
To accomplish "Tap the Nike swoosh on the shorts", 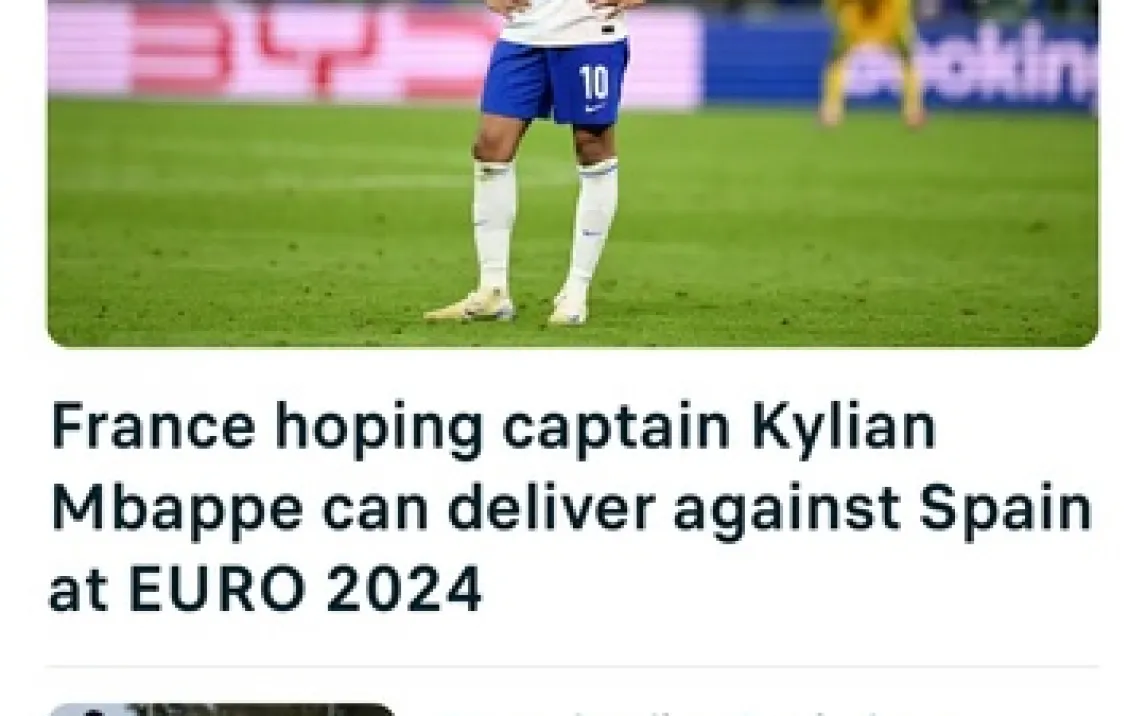I will point(593,109).
